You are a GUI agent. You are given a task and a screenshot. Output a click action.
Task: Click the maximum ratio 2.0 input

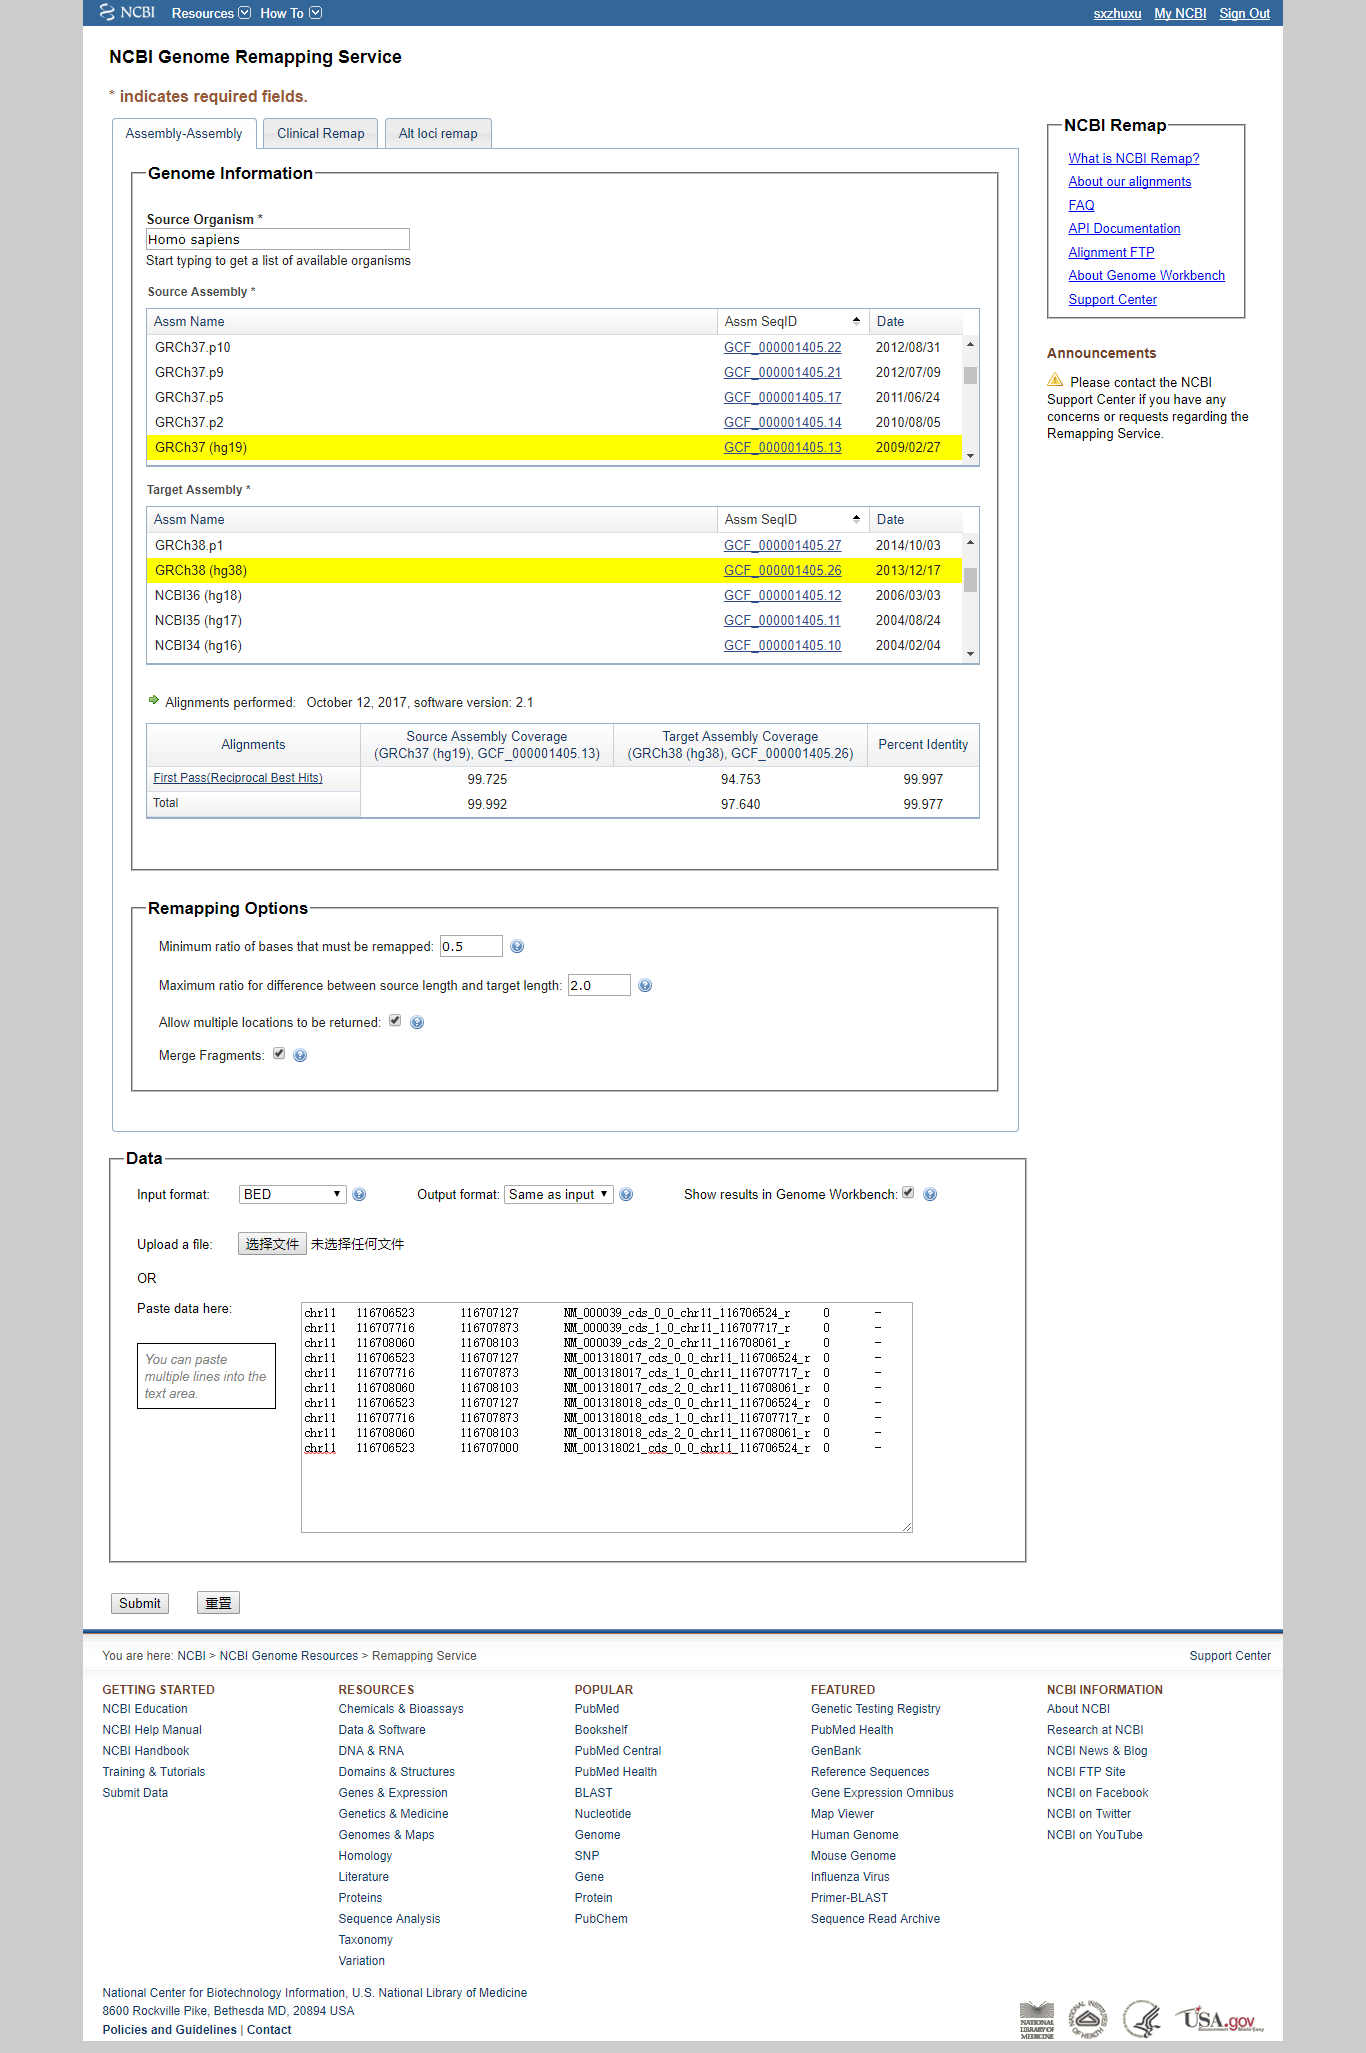coord(599,985)
